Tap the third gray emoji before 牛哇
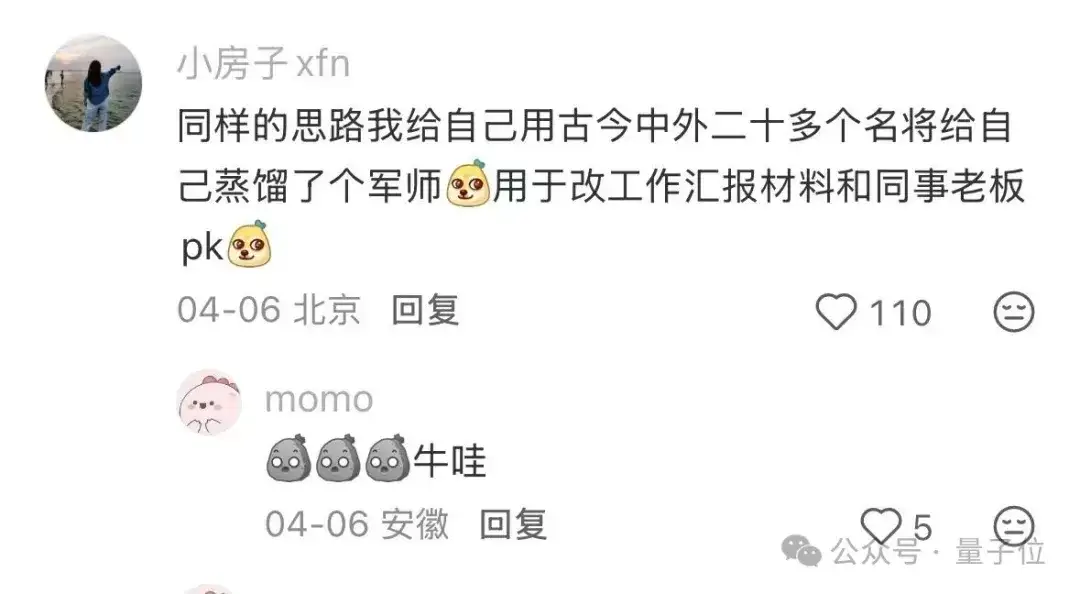1080x594 pixels. coord(387,458)
